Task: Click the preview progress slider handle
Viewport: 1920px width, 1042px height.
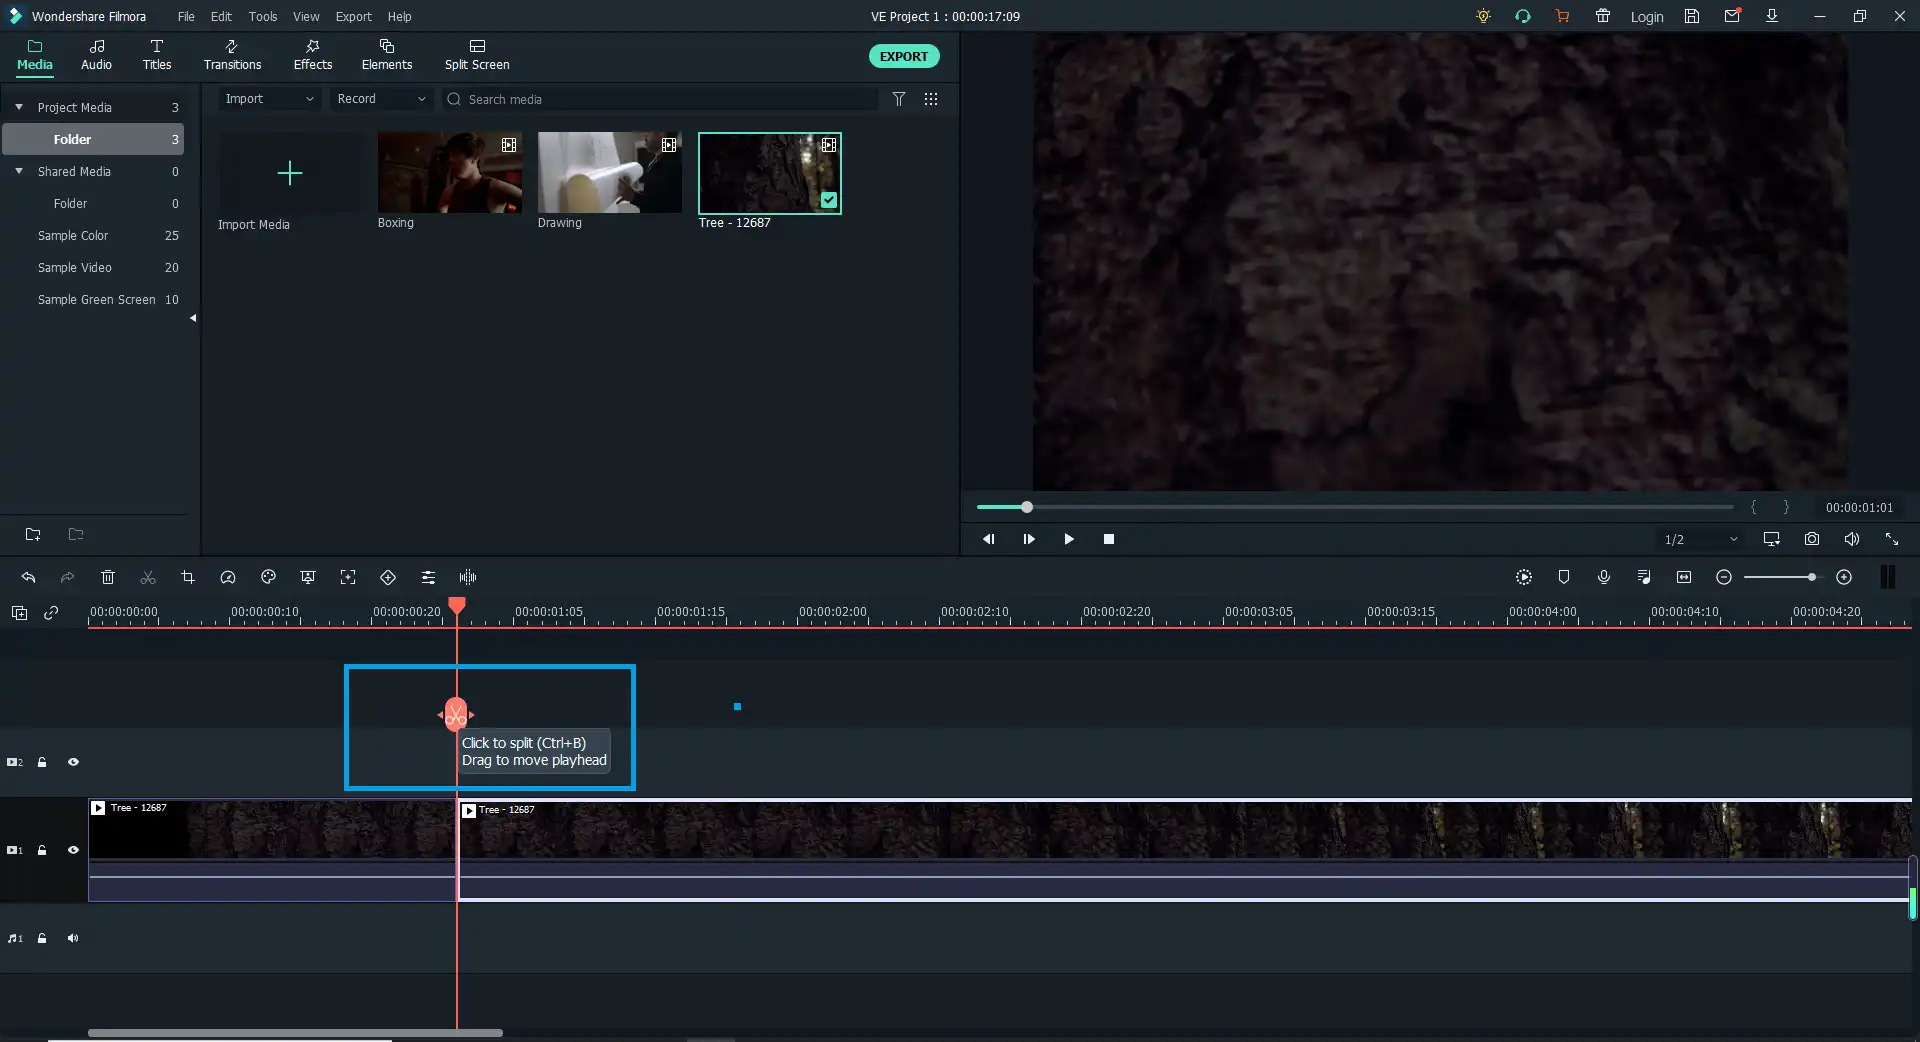Action: (x=1027, y=507)
